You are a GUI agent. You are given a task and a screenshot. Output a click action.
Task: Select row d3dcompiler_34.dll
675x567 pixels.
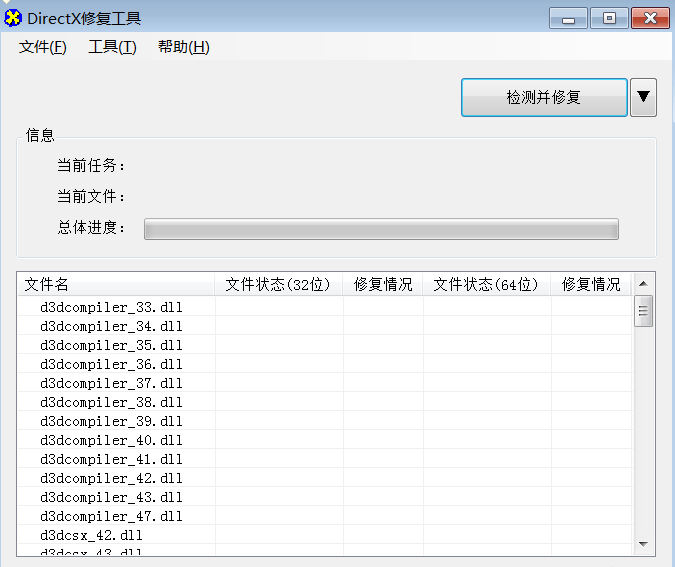(x=325, y=326)
